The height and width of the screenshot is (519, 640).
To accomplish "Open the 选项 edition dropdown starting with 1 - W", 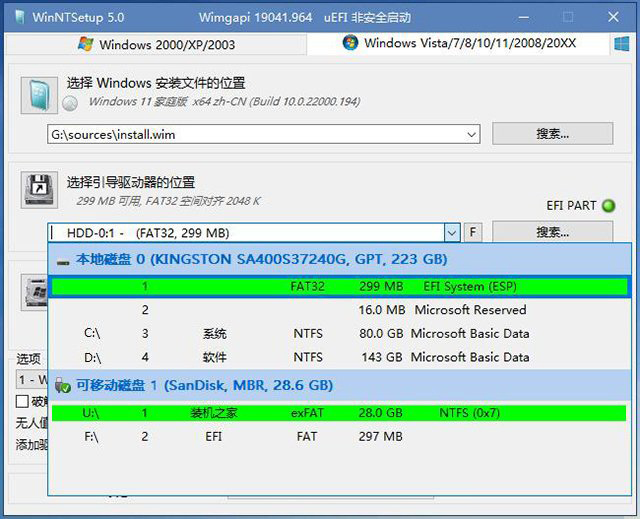I will point(32,379).
